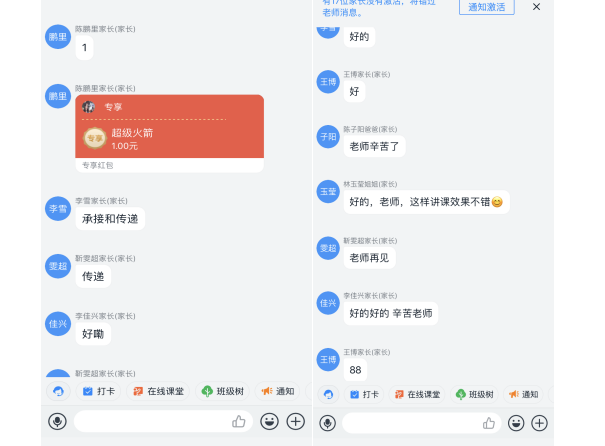
Task: Tap the 玉莹 avatar in right chat
Action: click(x=328, y=191)
